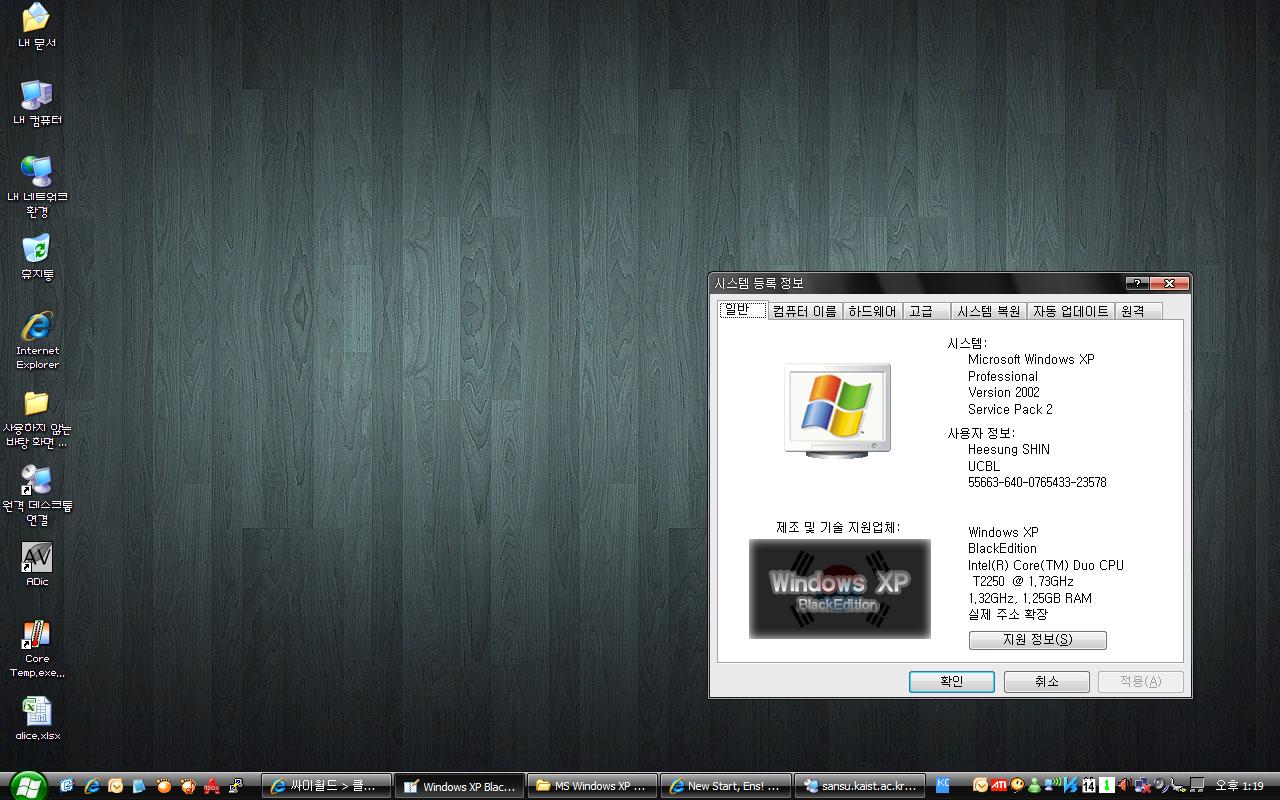Click the Outlook quick launch icon
Viewport: 1280px width, 800px height.
coord(115,786)
